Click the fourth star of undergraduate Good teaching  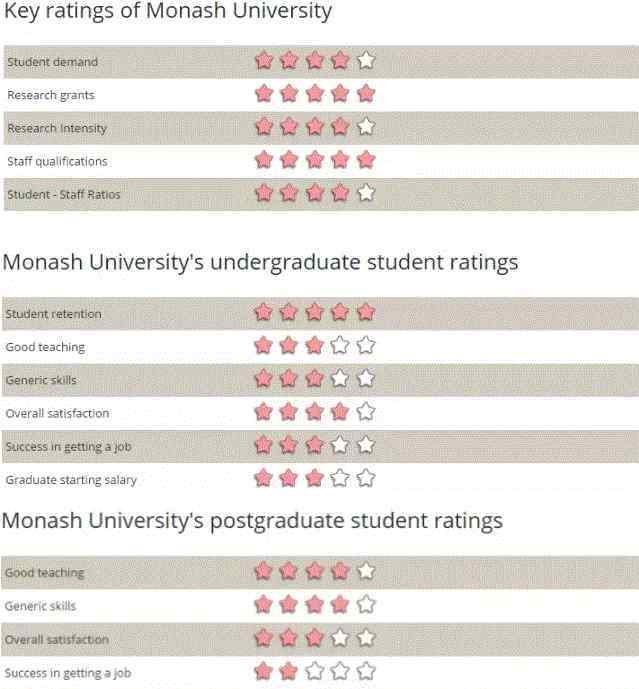pos(341,346)
